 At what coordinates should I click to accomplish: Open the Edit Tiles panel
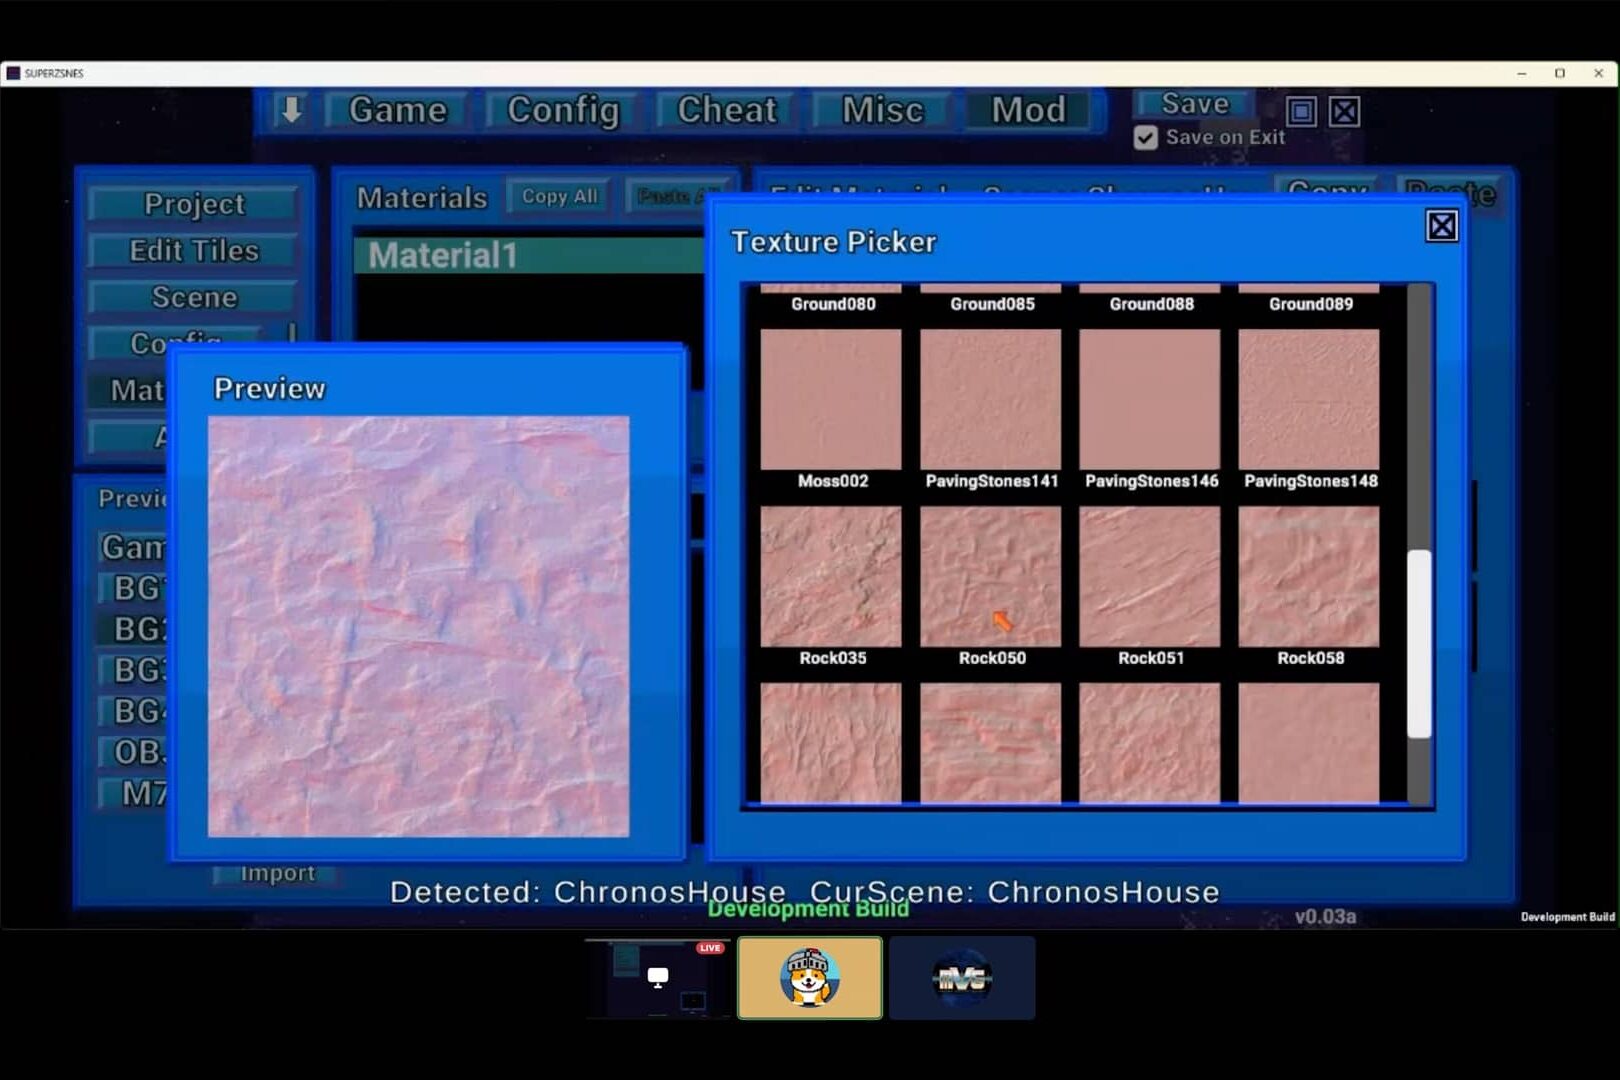point(192,250)
